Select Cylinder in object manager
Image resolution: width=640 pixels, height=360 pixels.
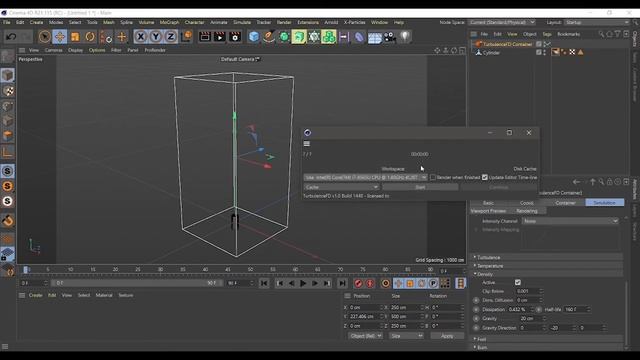(491, 53)
